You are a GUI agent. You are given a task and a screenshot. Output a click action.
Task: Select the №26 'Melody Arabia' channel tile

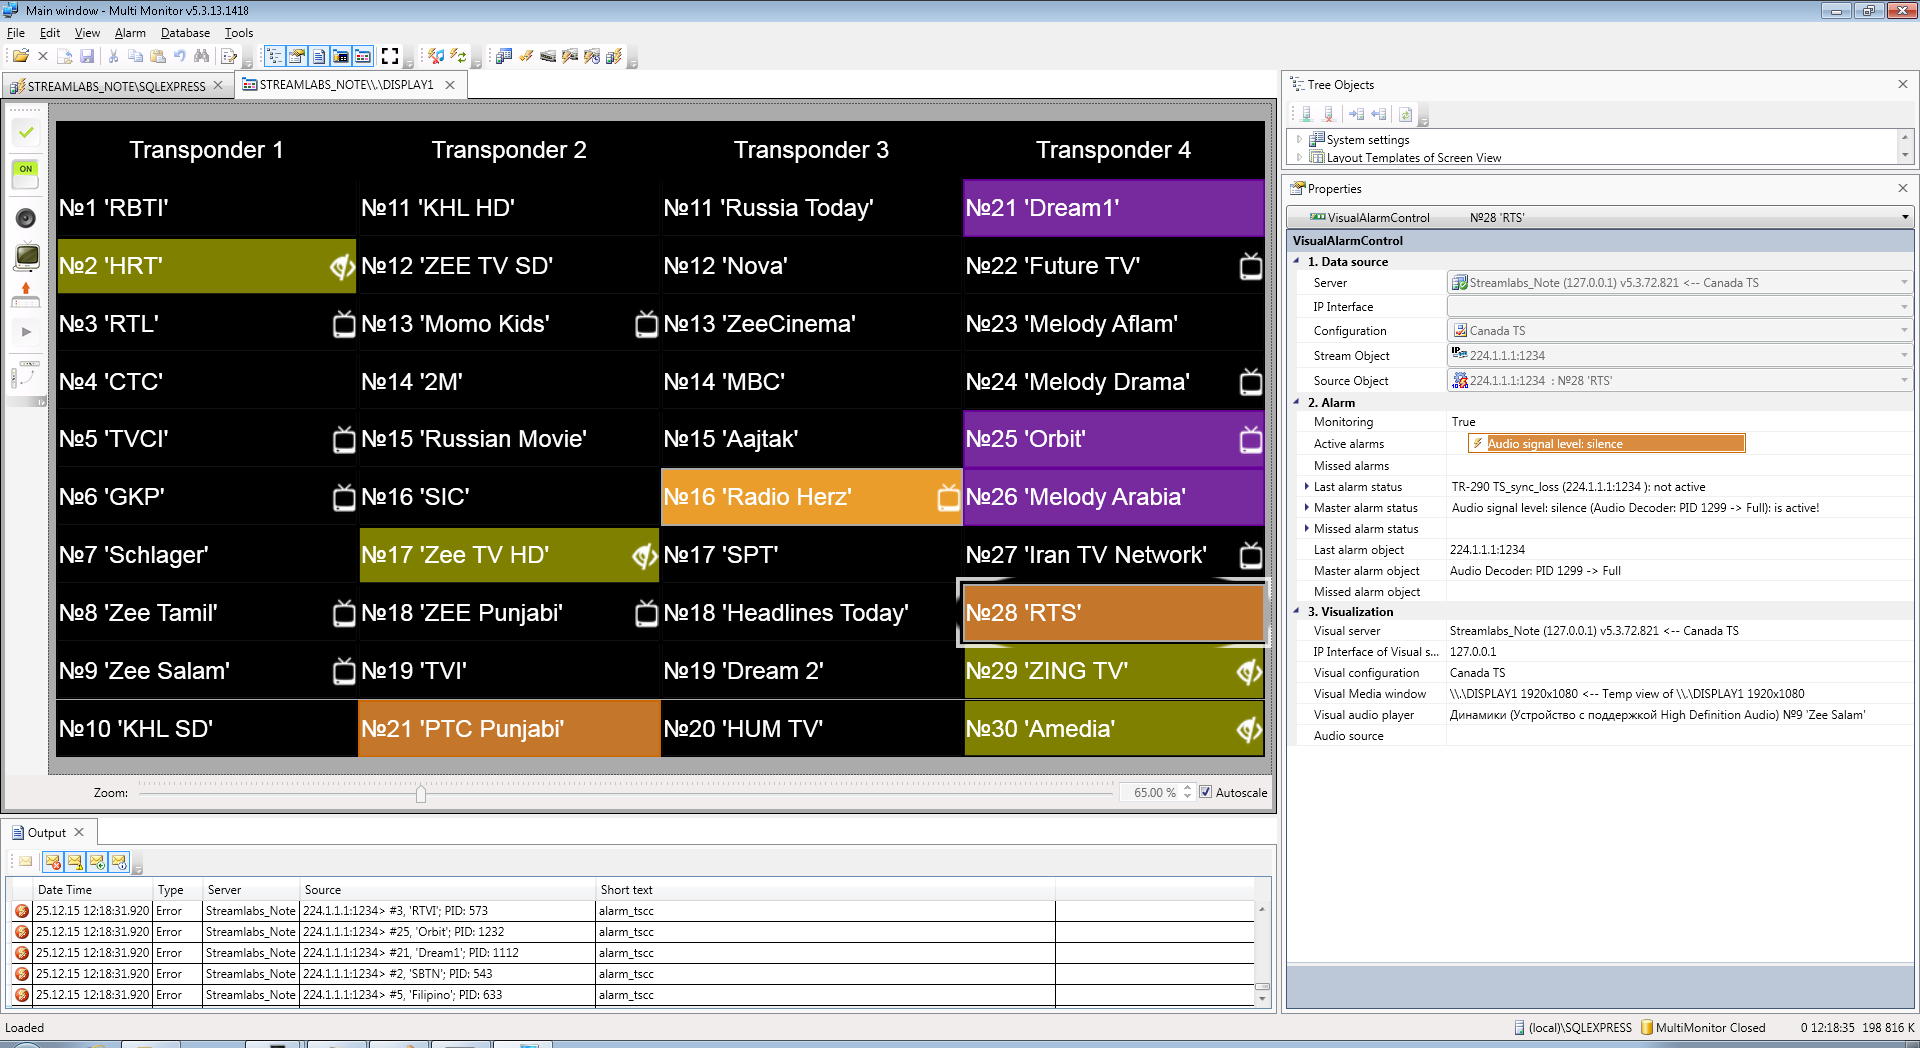1113,497
